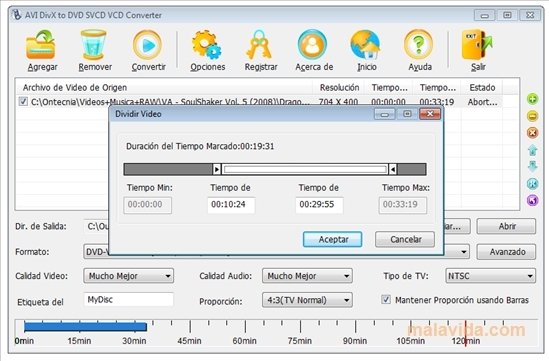Click the red marker on disc timeline
The image size is (549, 361).
tap(466, 333)
